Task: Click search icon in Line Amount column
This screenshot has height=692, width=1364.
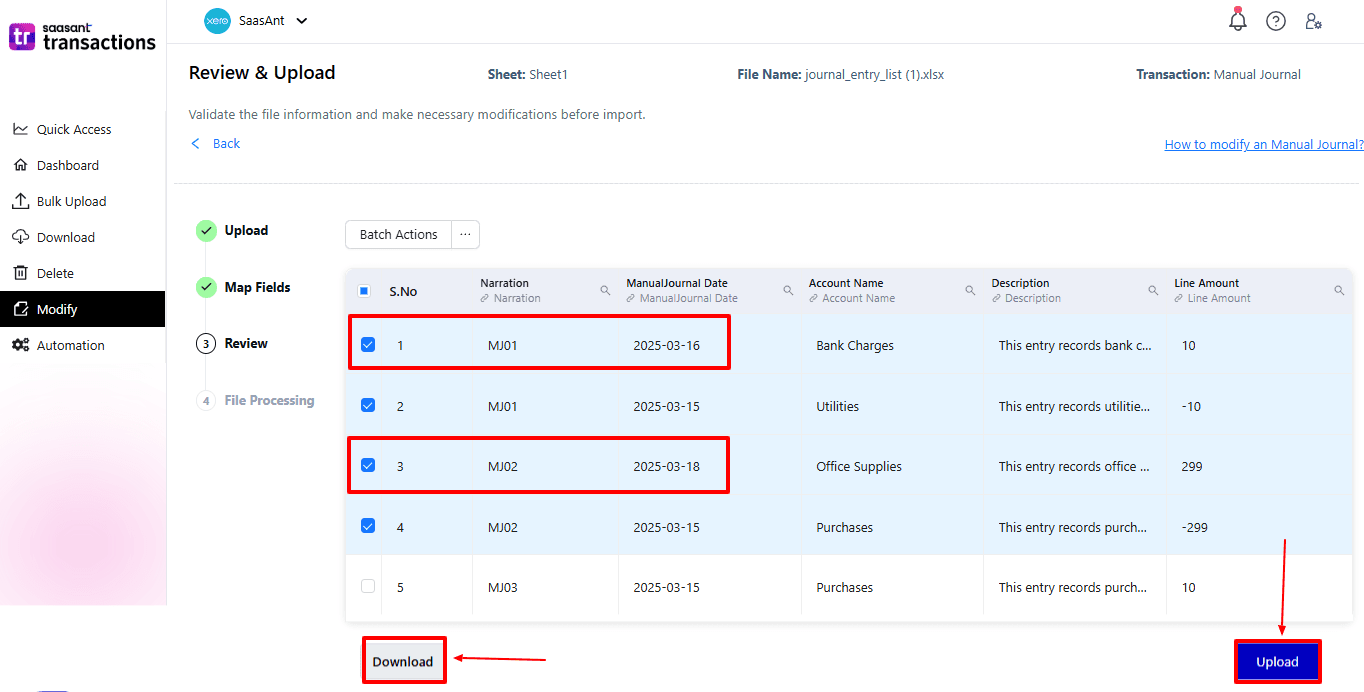Action: (1339, 291)
